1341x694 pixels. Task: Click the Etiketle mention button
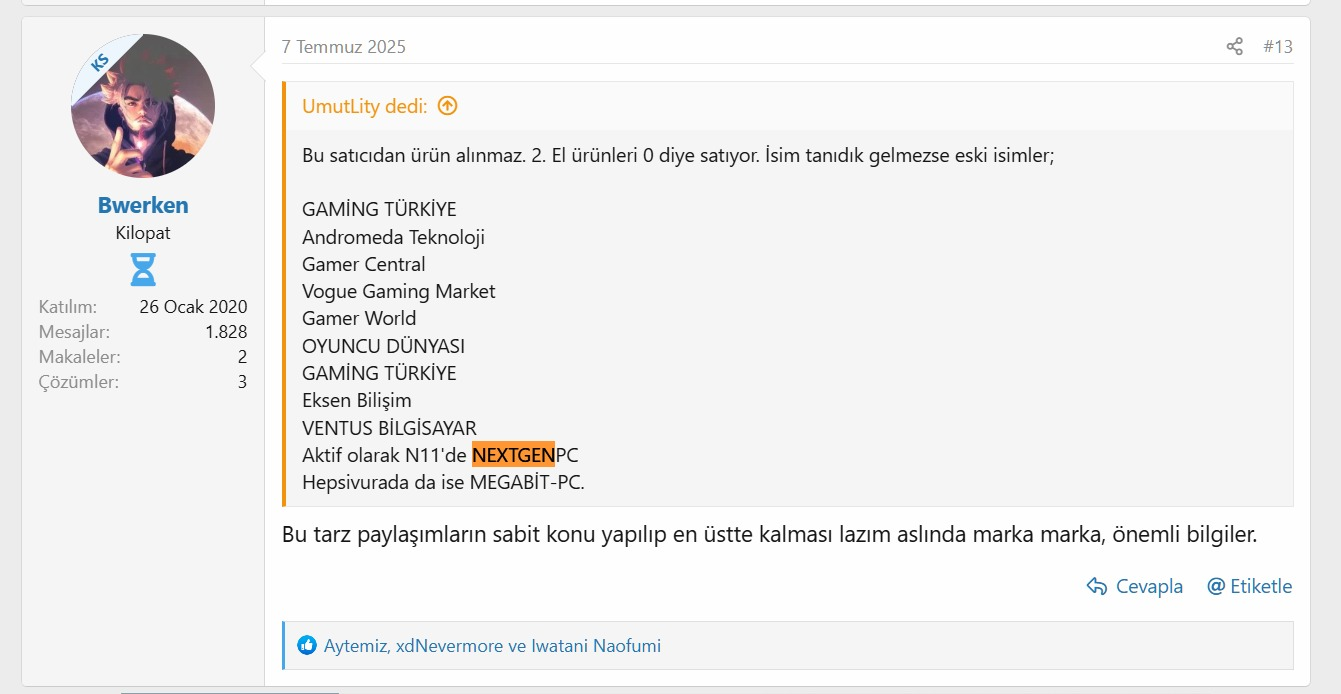click(x=1250, y=586)
